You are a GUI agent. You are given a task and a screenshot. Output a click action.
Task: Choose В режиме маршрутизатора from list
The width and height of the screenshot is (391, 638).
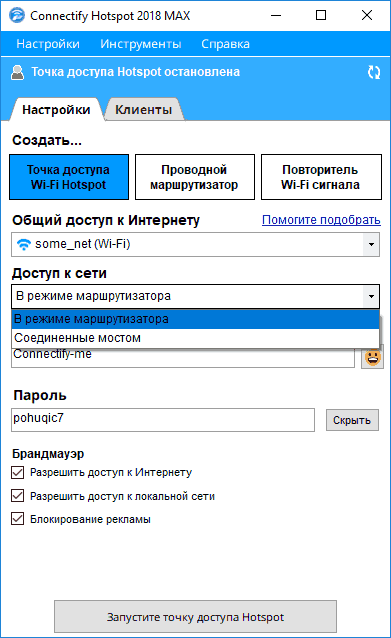pyautogui.click(x=195, y=319)
